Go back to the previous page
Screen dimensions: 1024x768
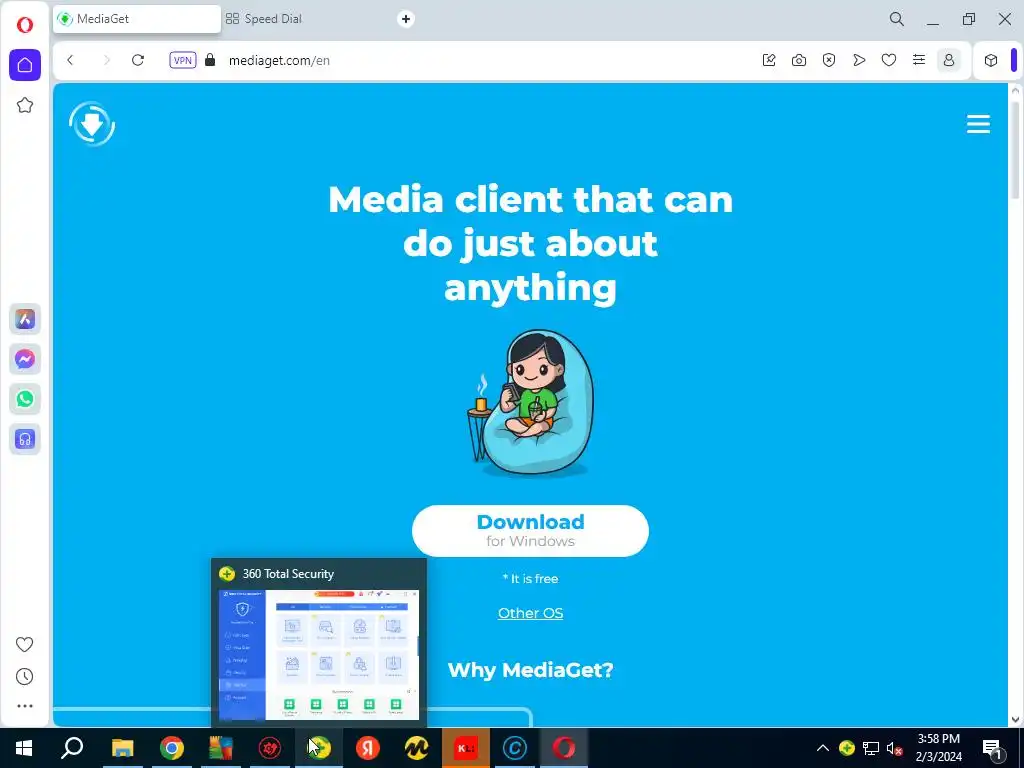click(x=70, y=60)
